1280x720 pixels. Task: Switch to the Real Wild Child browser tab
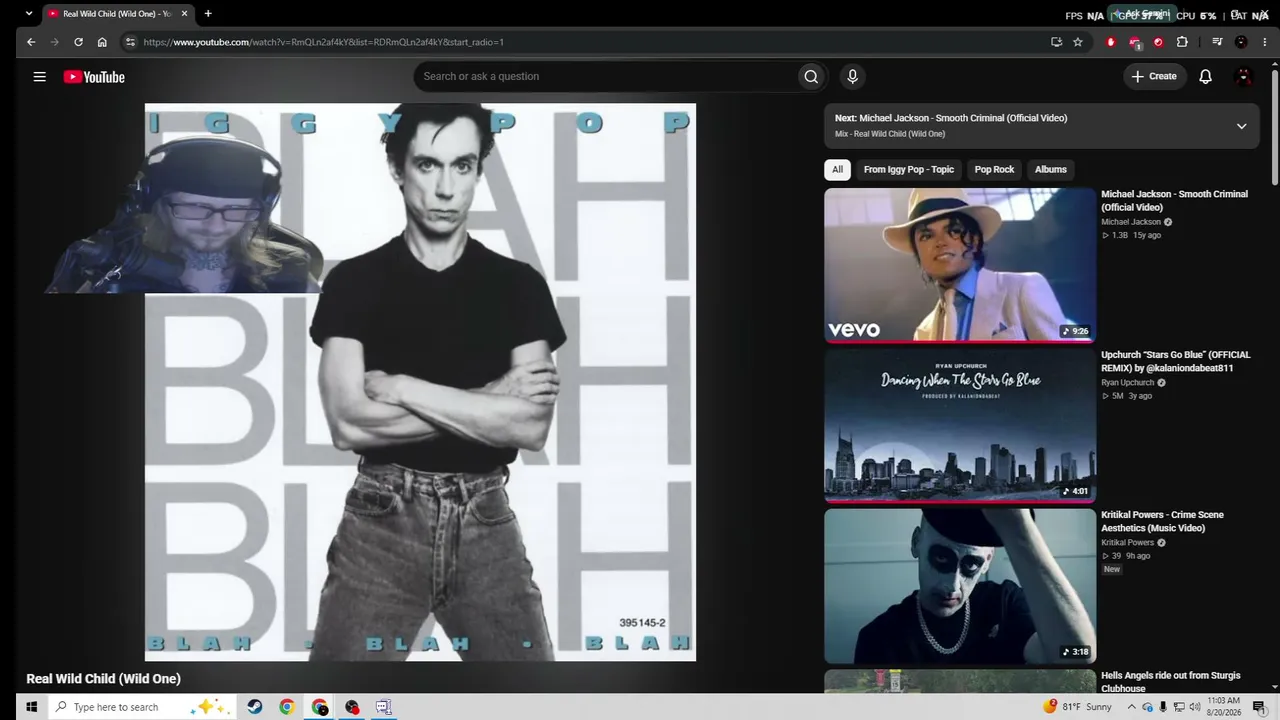(116, 14)
